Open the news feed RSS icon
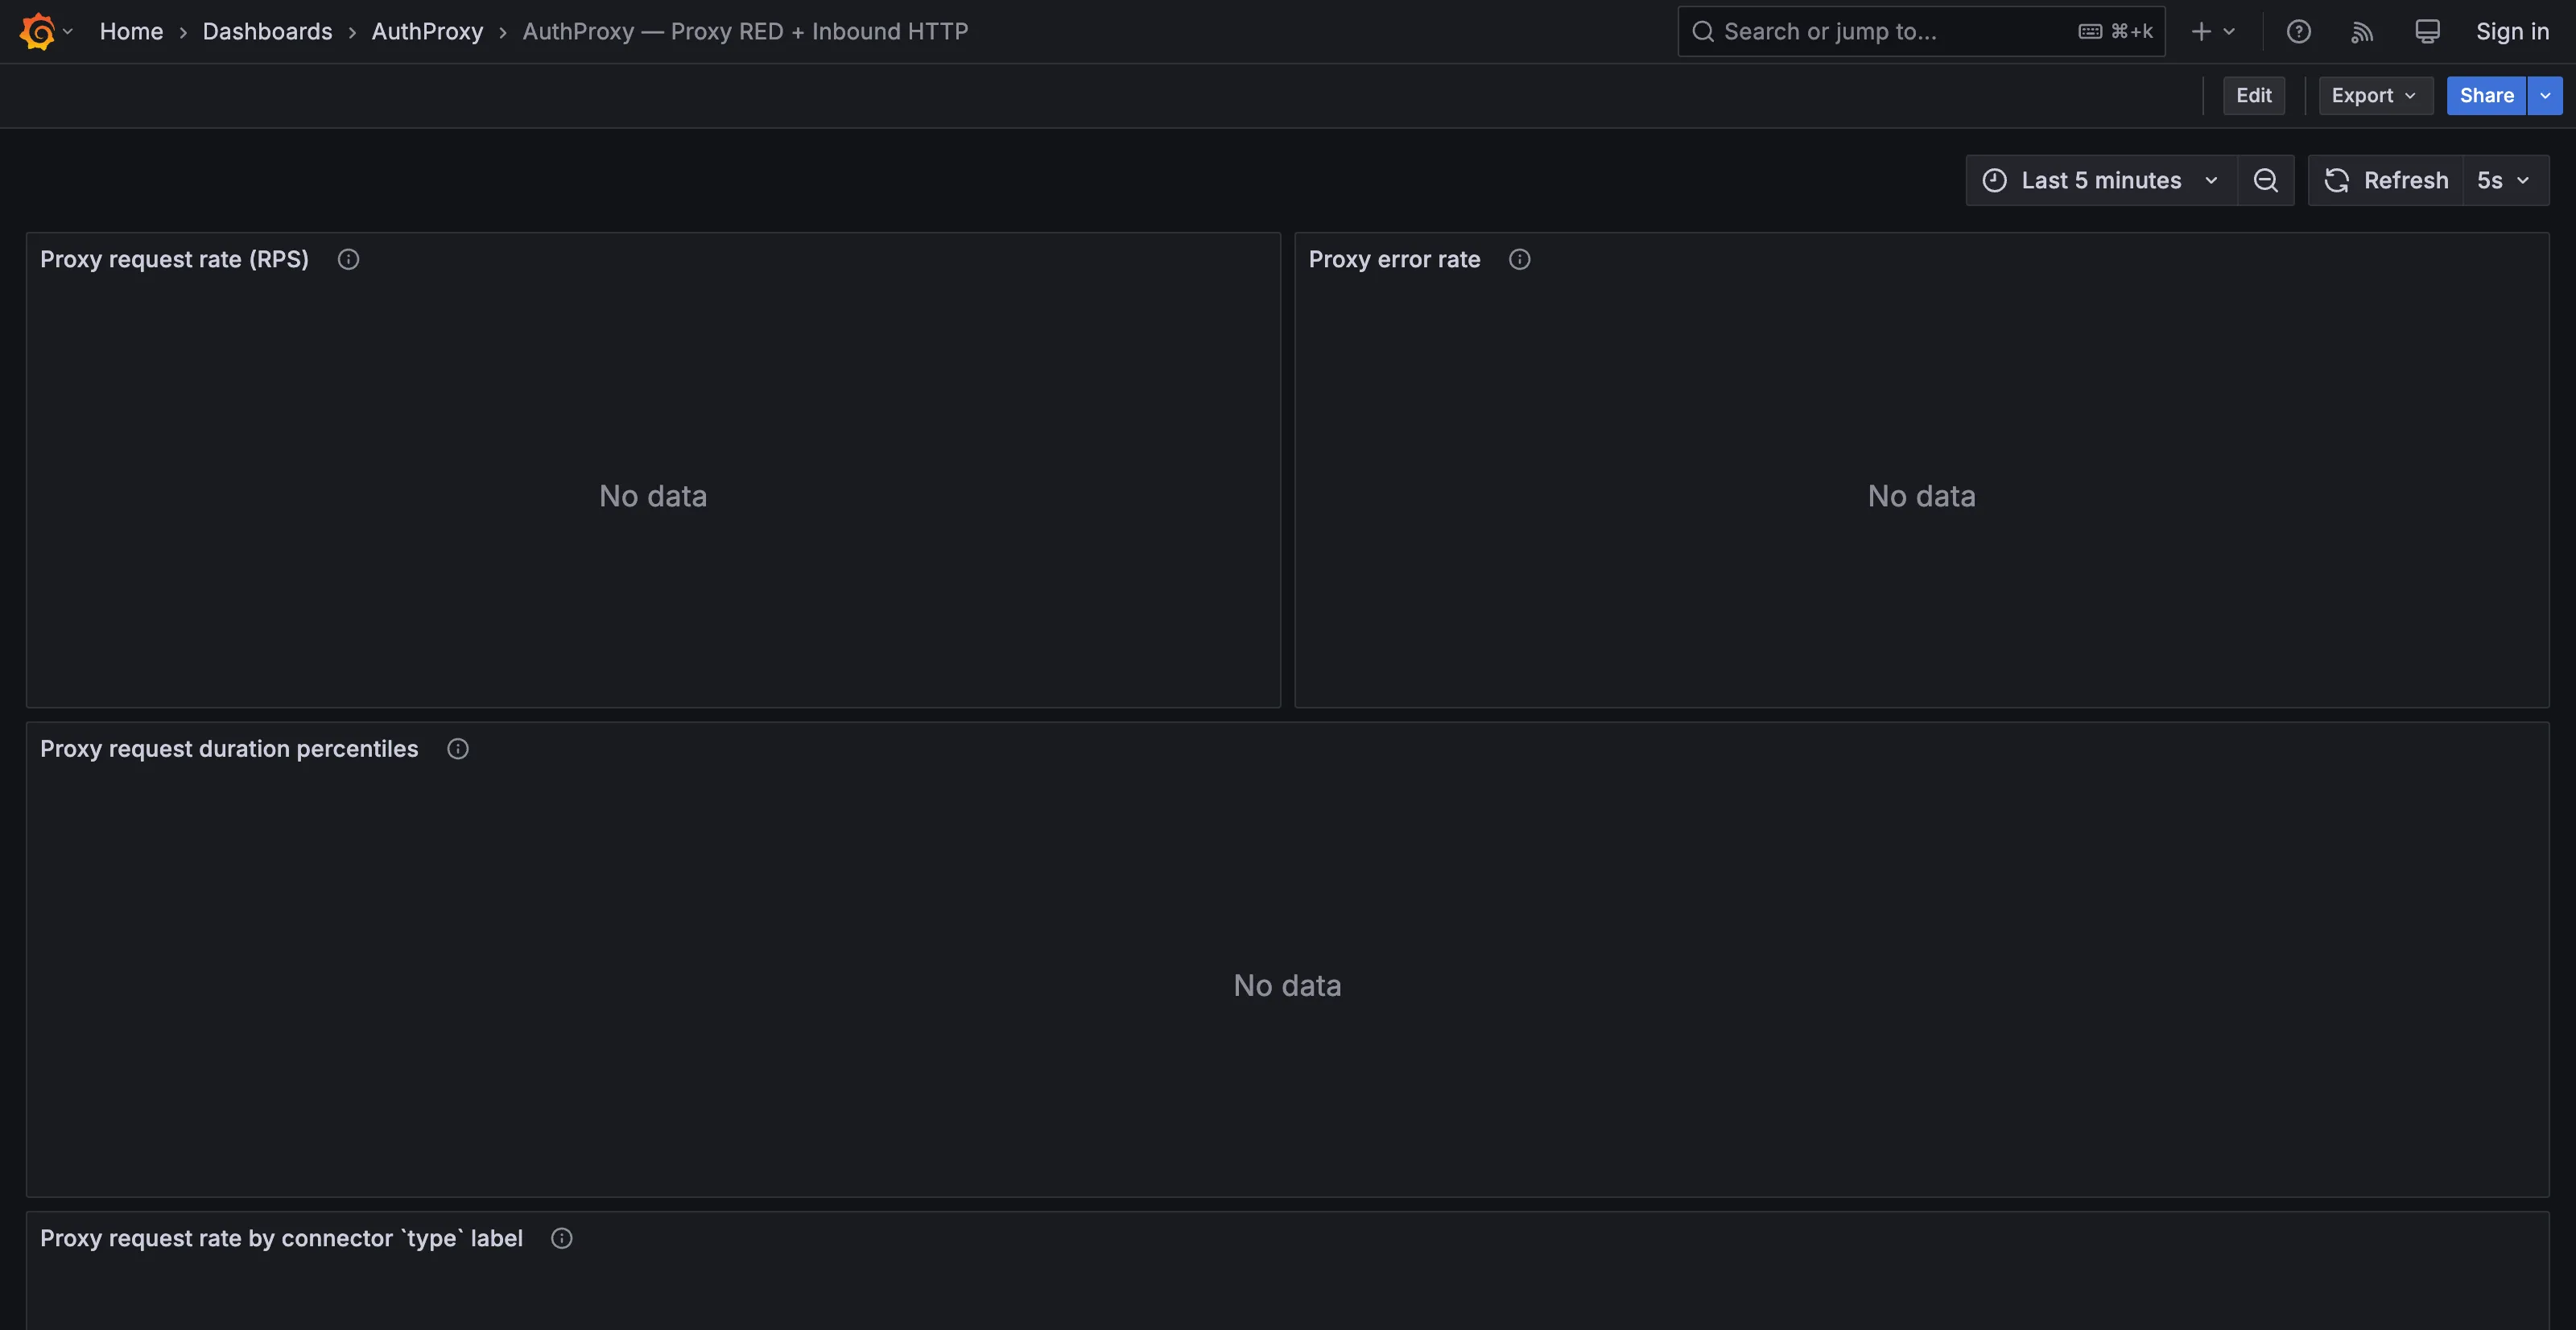2576x1330 pixels. click(2362, 31)
